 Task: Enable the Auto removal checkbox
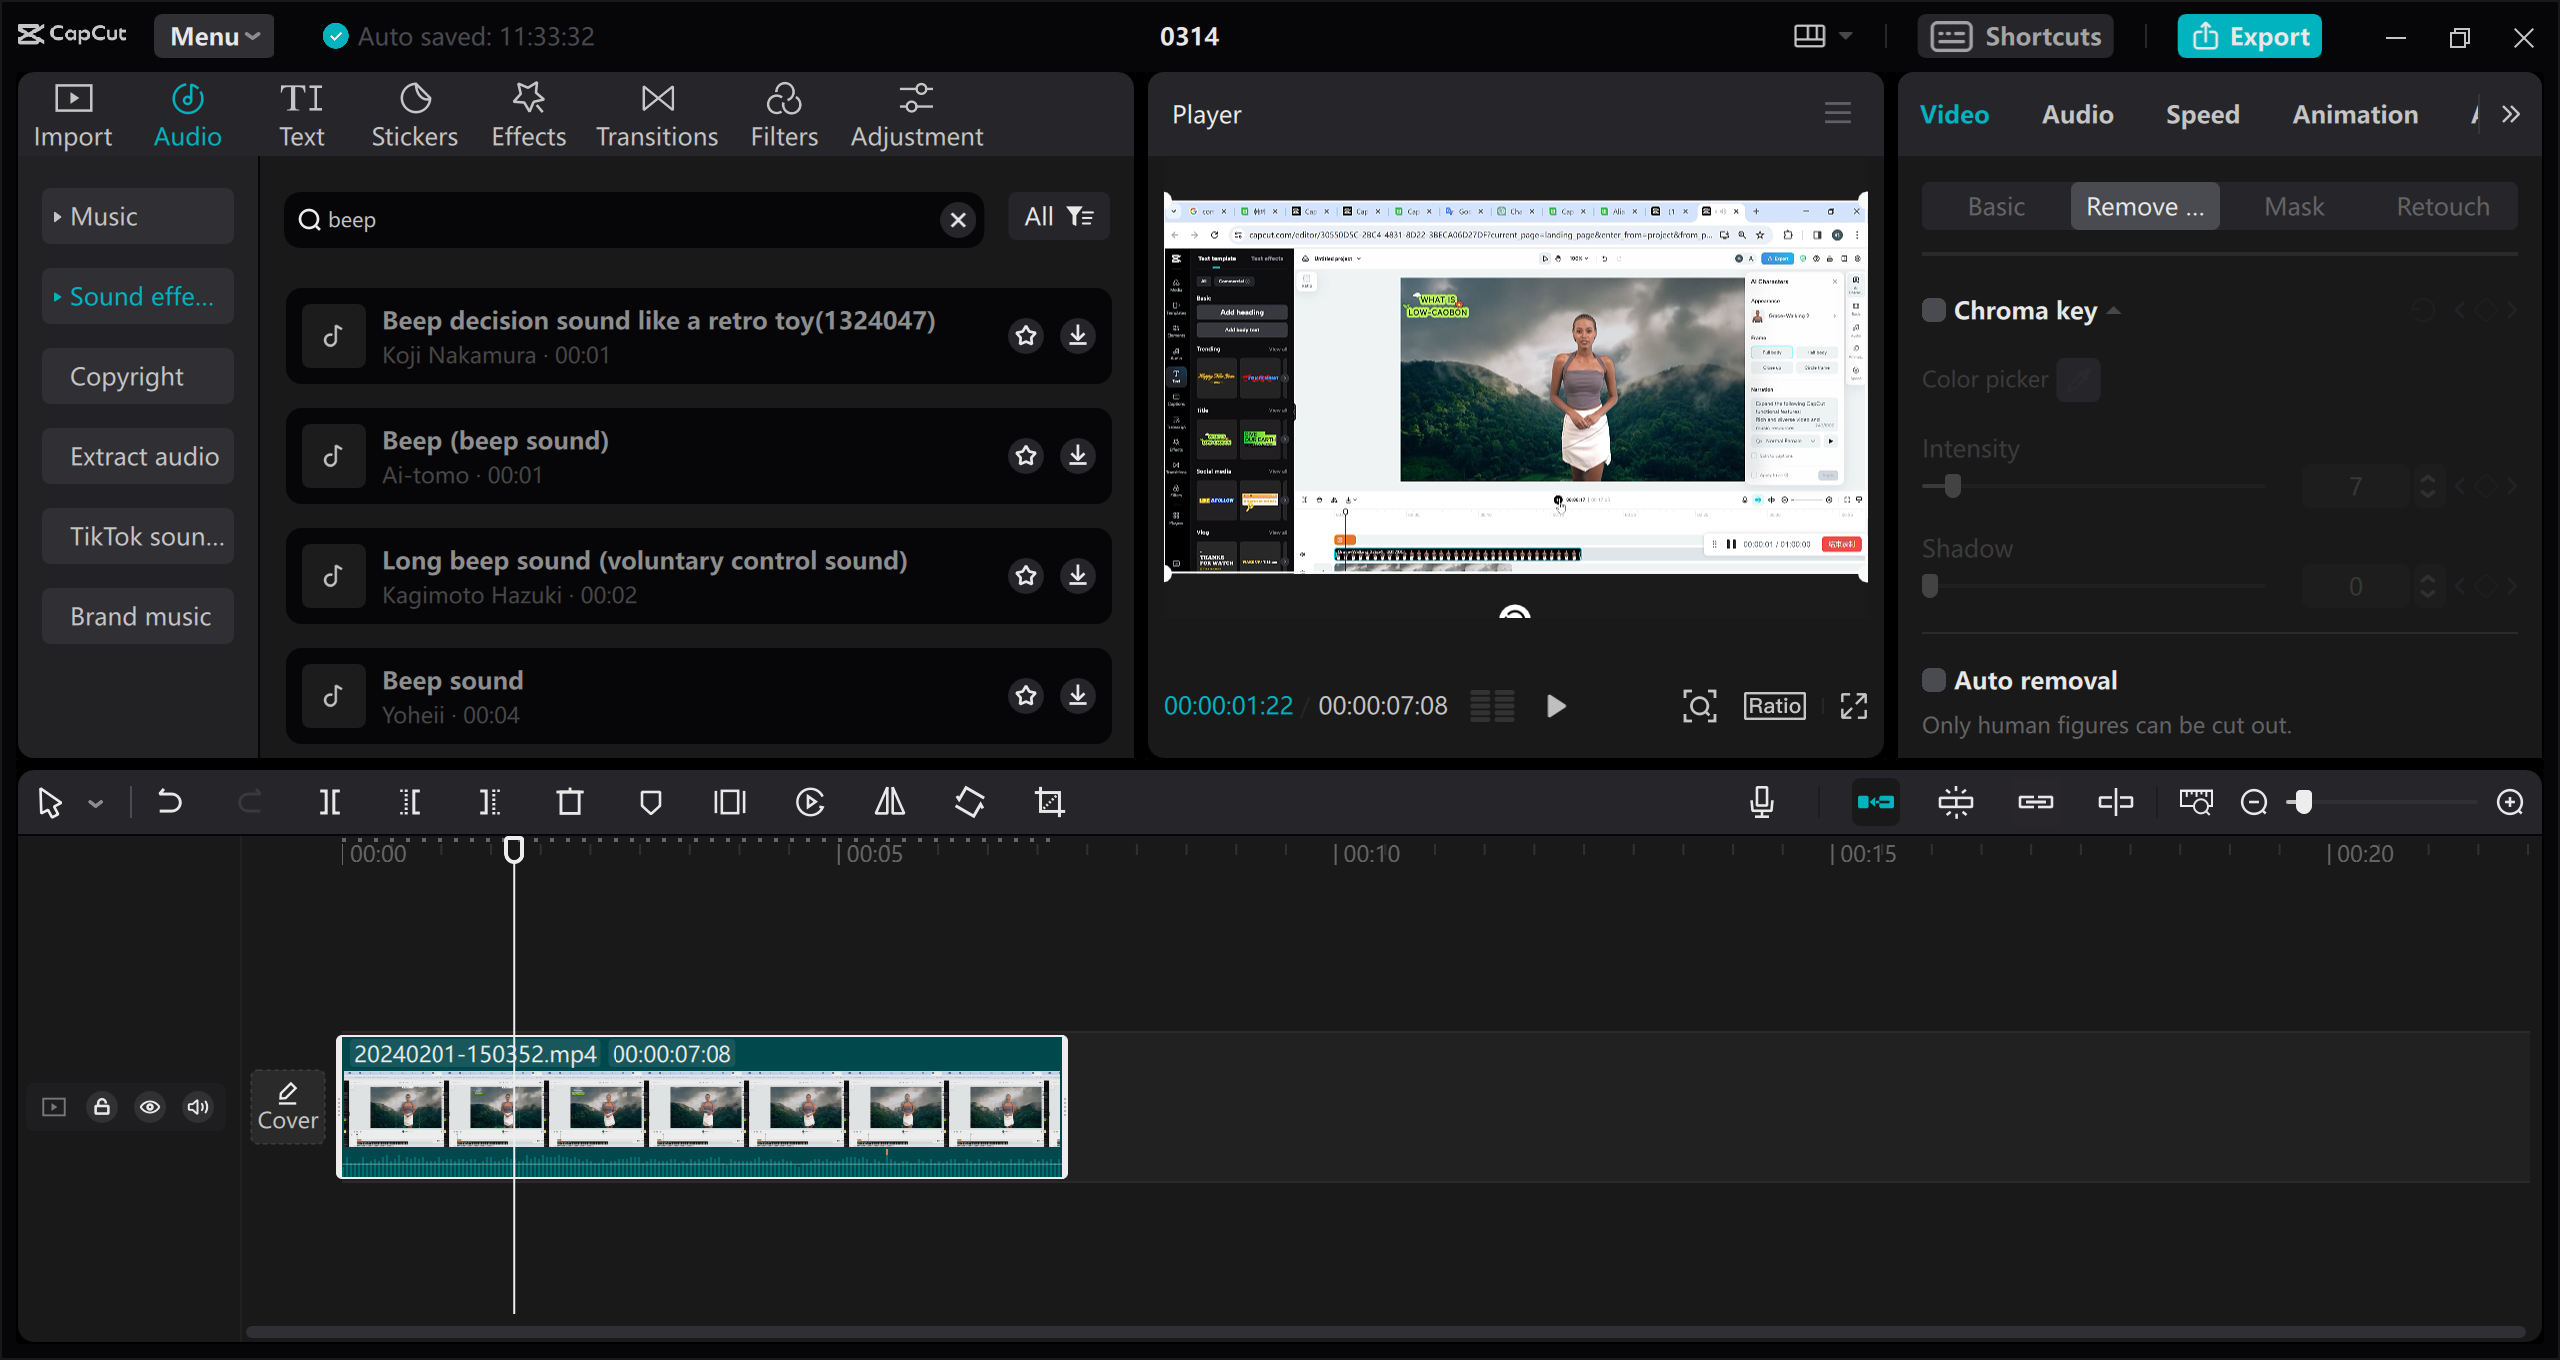click(1933, 681)
